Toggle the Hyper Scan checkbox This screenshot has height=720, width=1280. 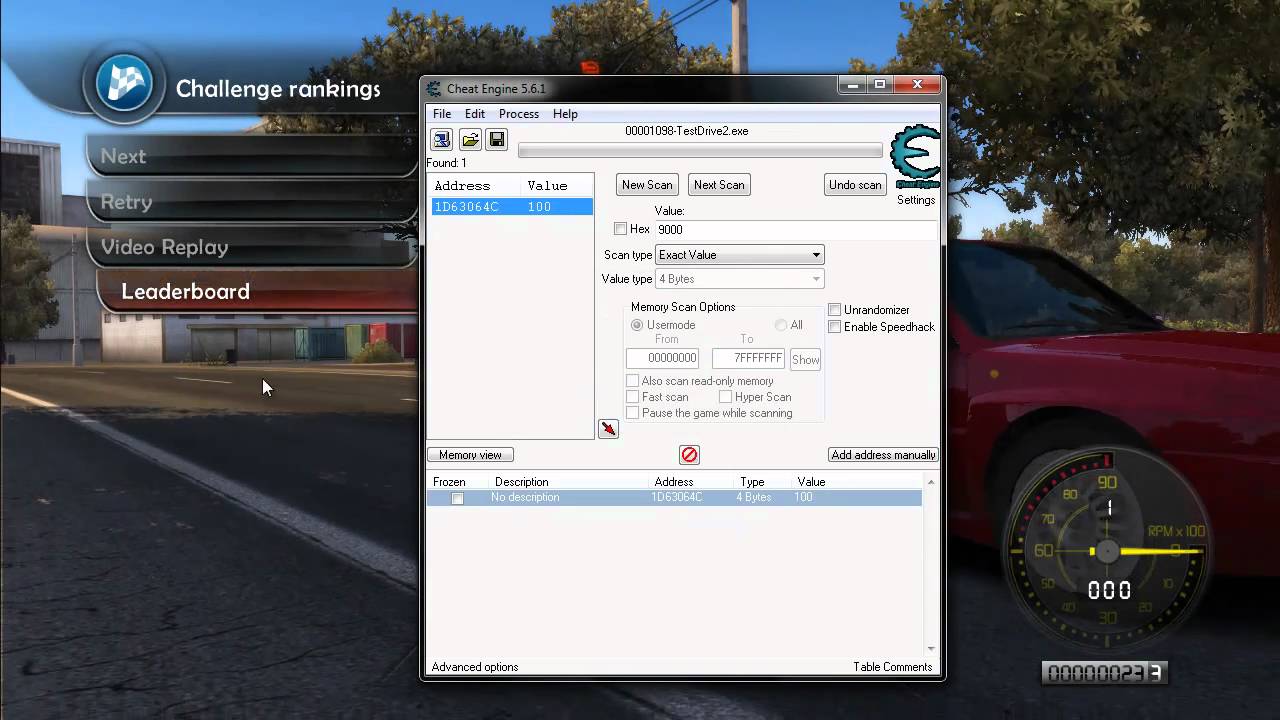point(725,397)
